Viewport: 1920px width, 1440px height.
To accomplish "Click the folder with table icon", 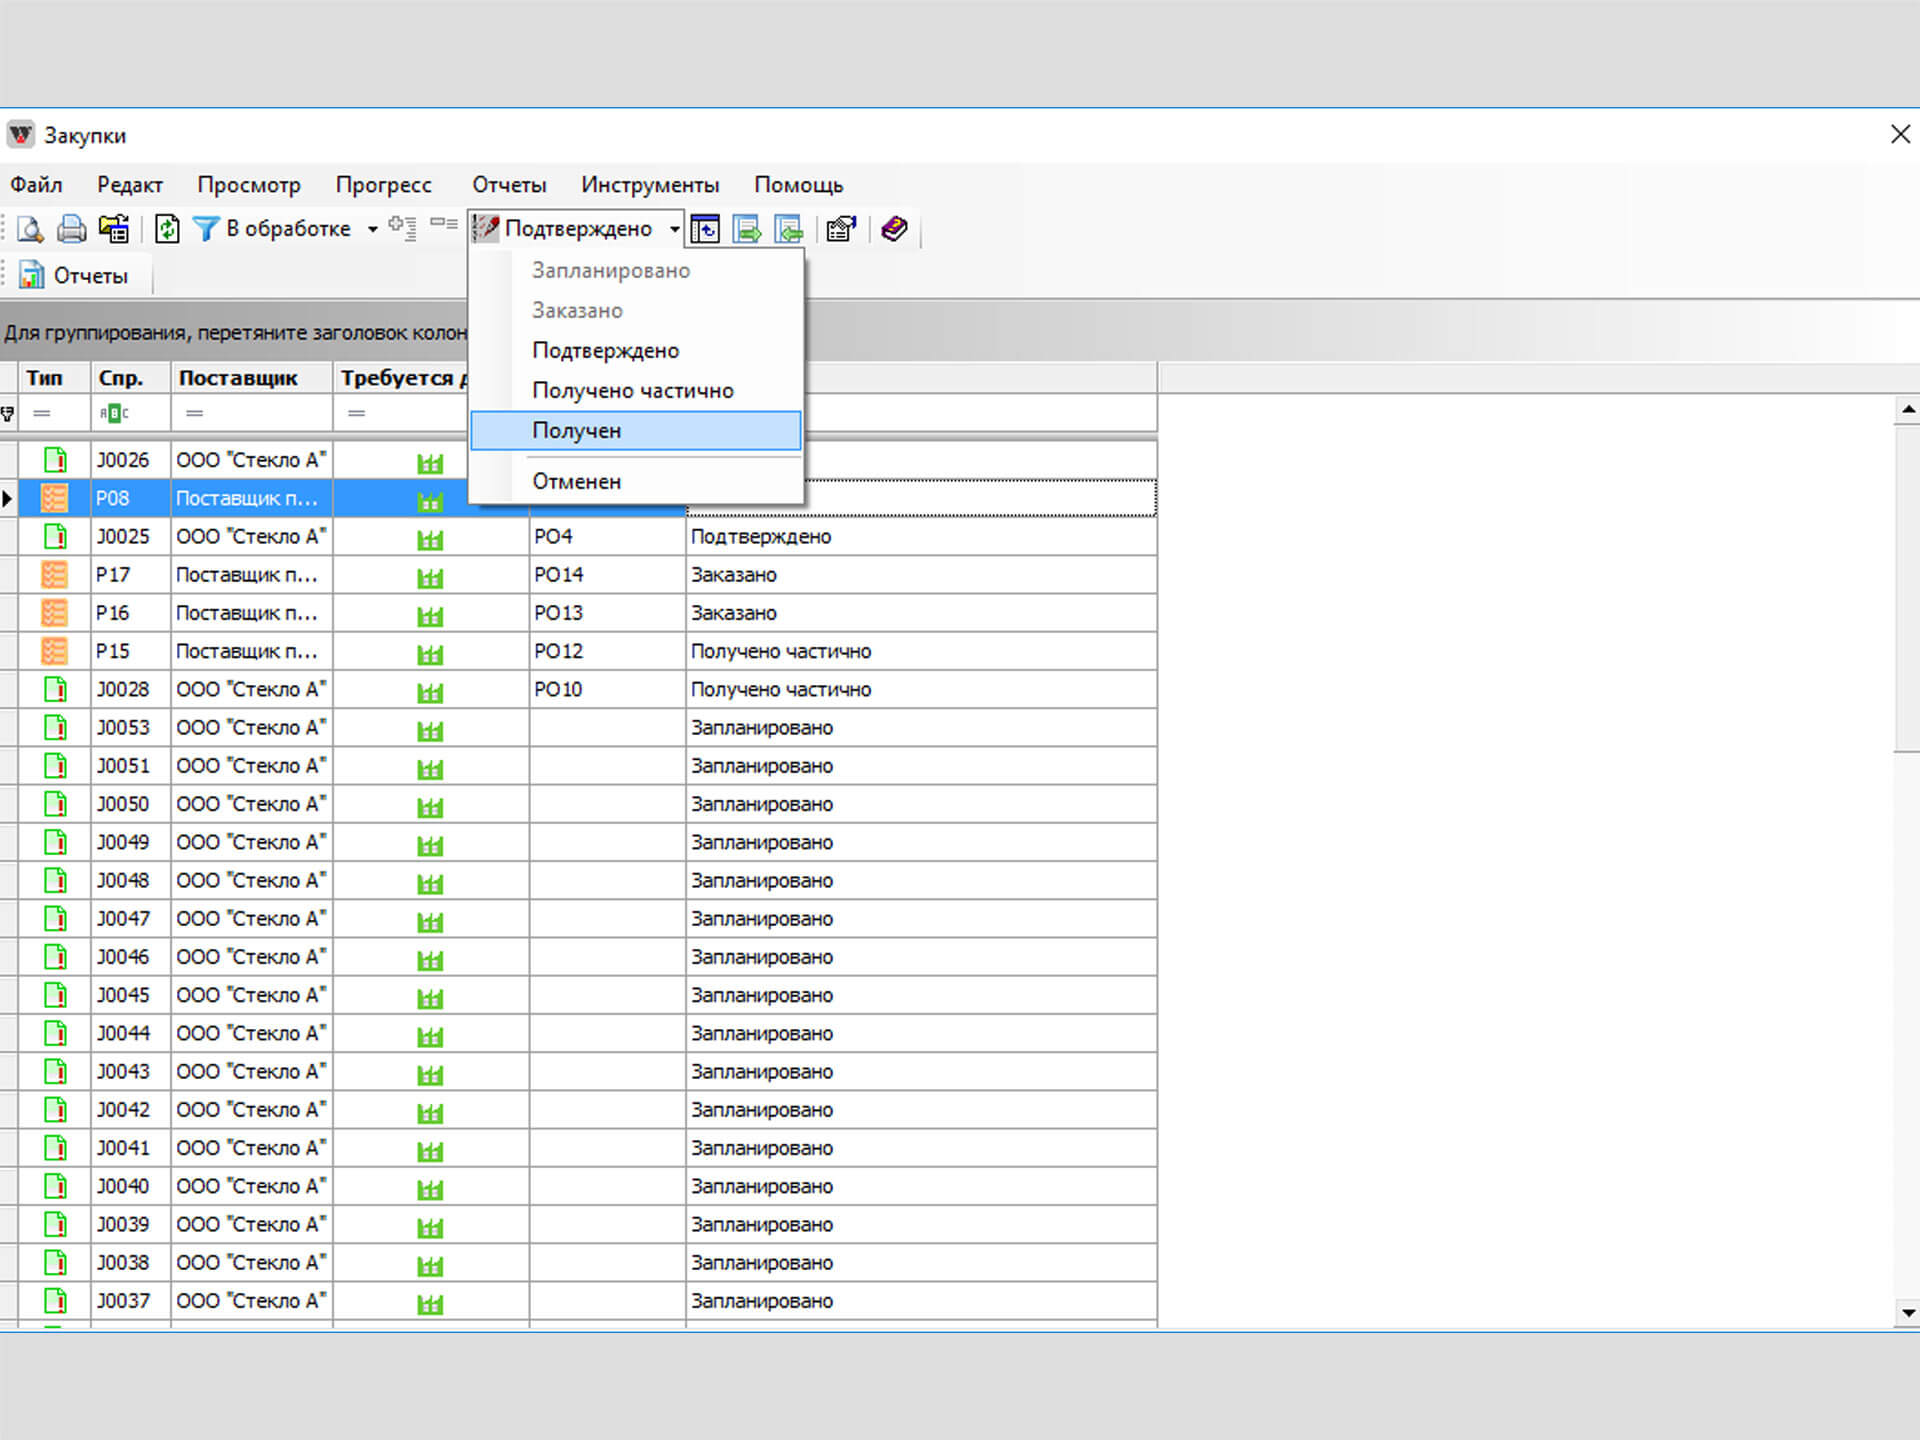I will click(x=114, y=229).
